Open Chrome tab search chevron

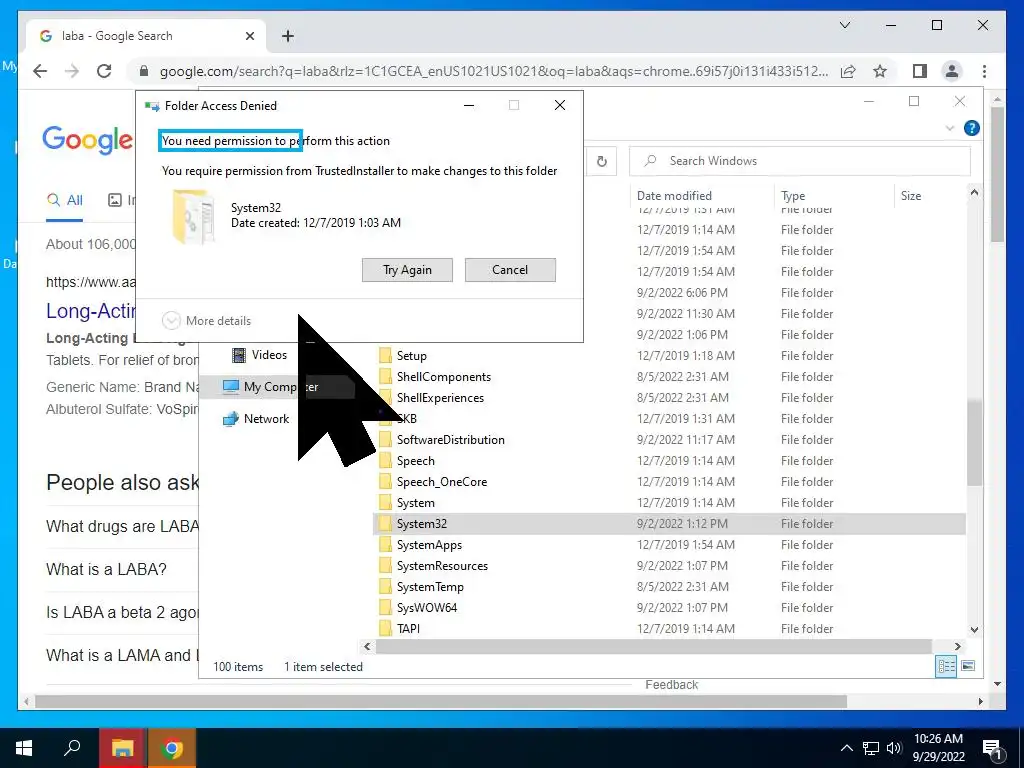[x=844, y=25]
